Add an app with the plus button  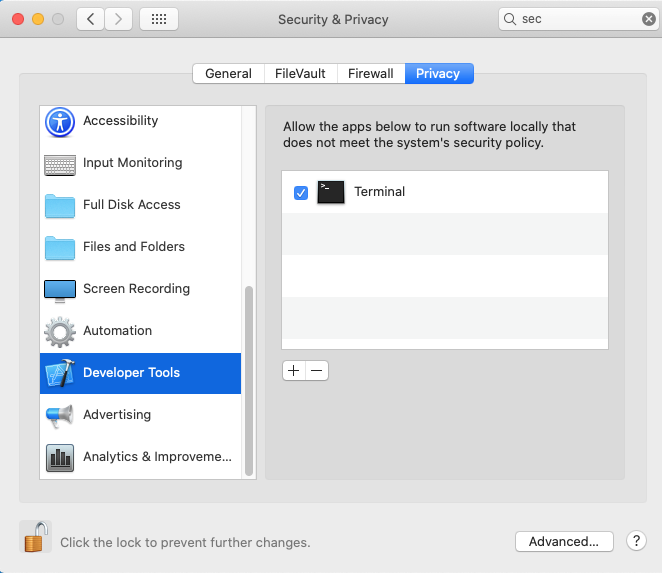[293, 371]
